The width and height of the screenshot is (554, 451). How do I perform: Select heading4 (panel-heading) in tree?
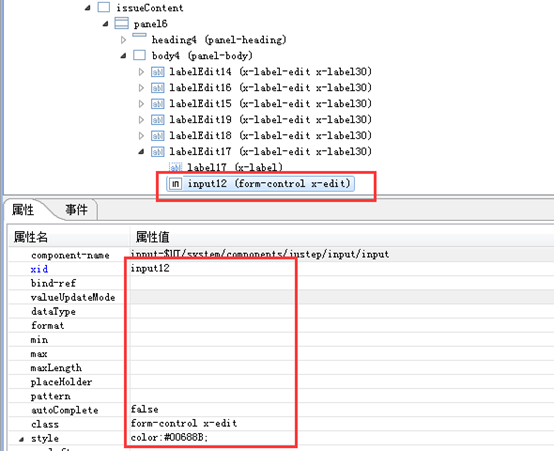[x=219, y=40]
